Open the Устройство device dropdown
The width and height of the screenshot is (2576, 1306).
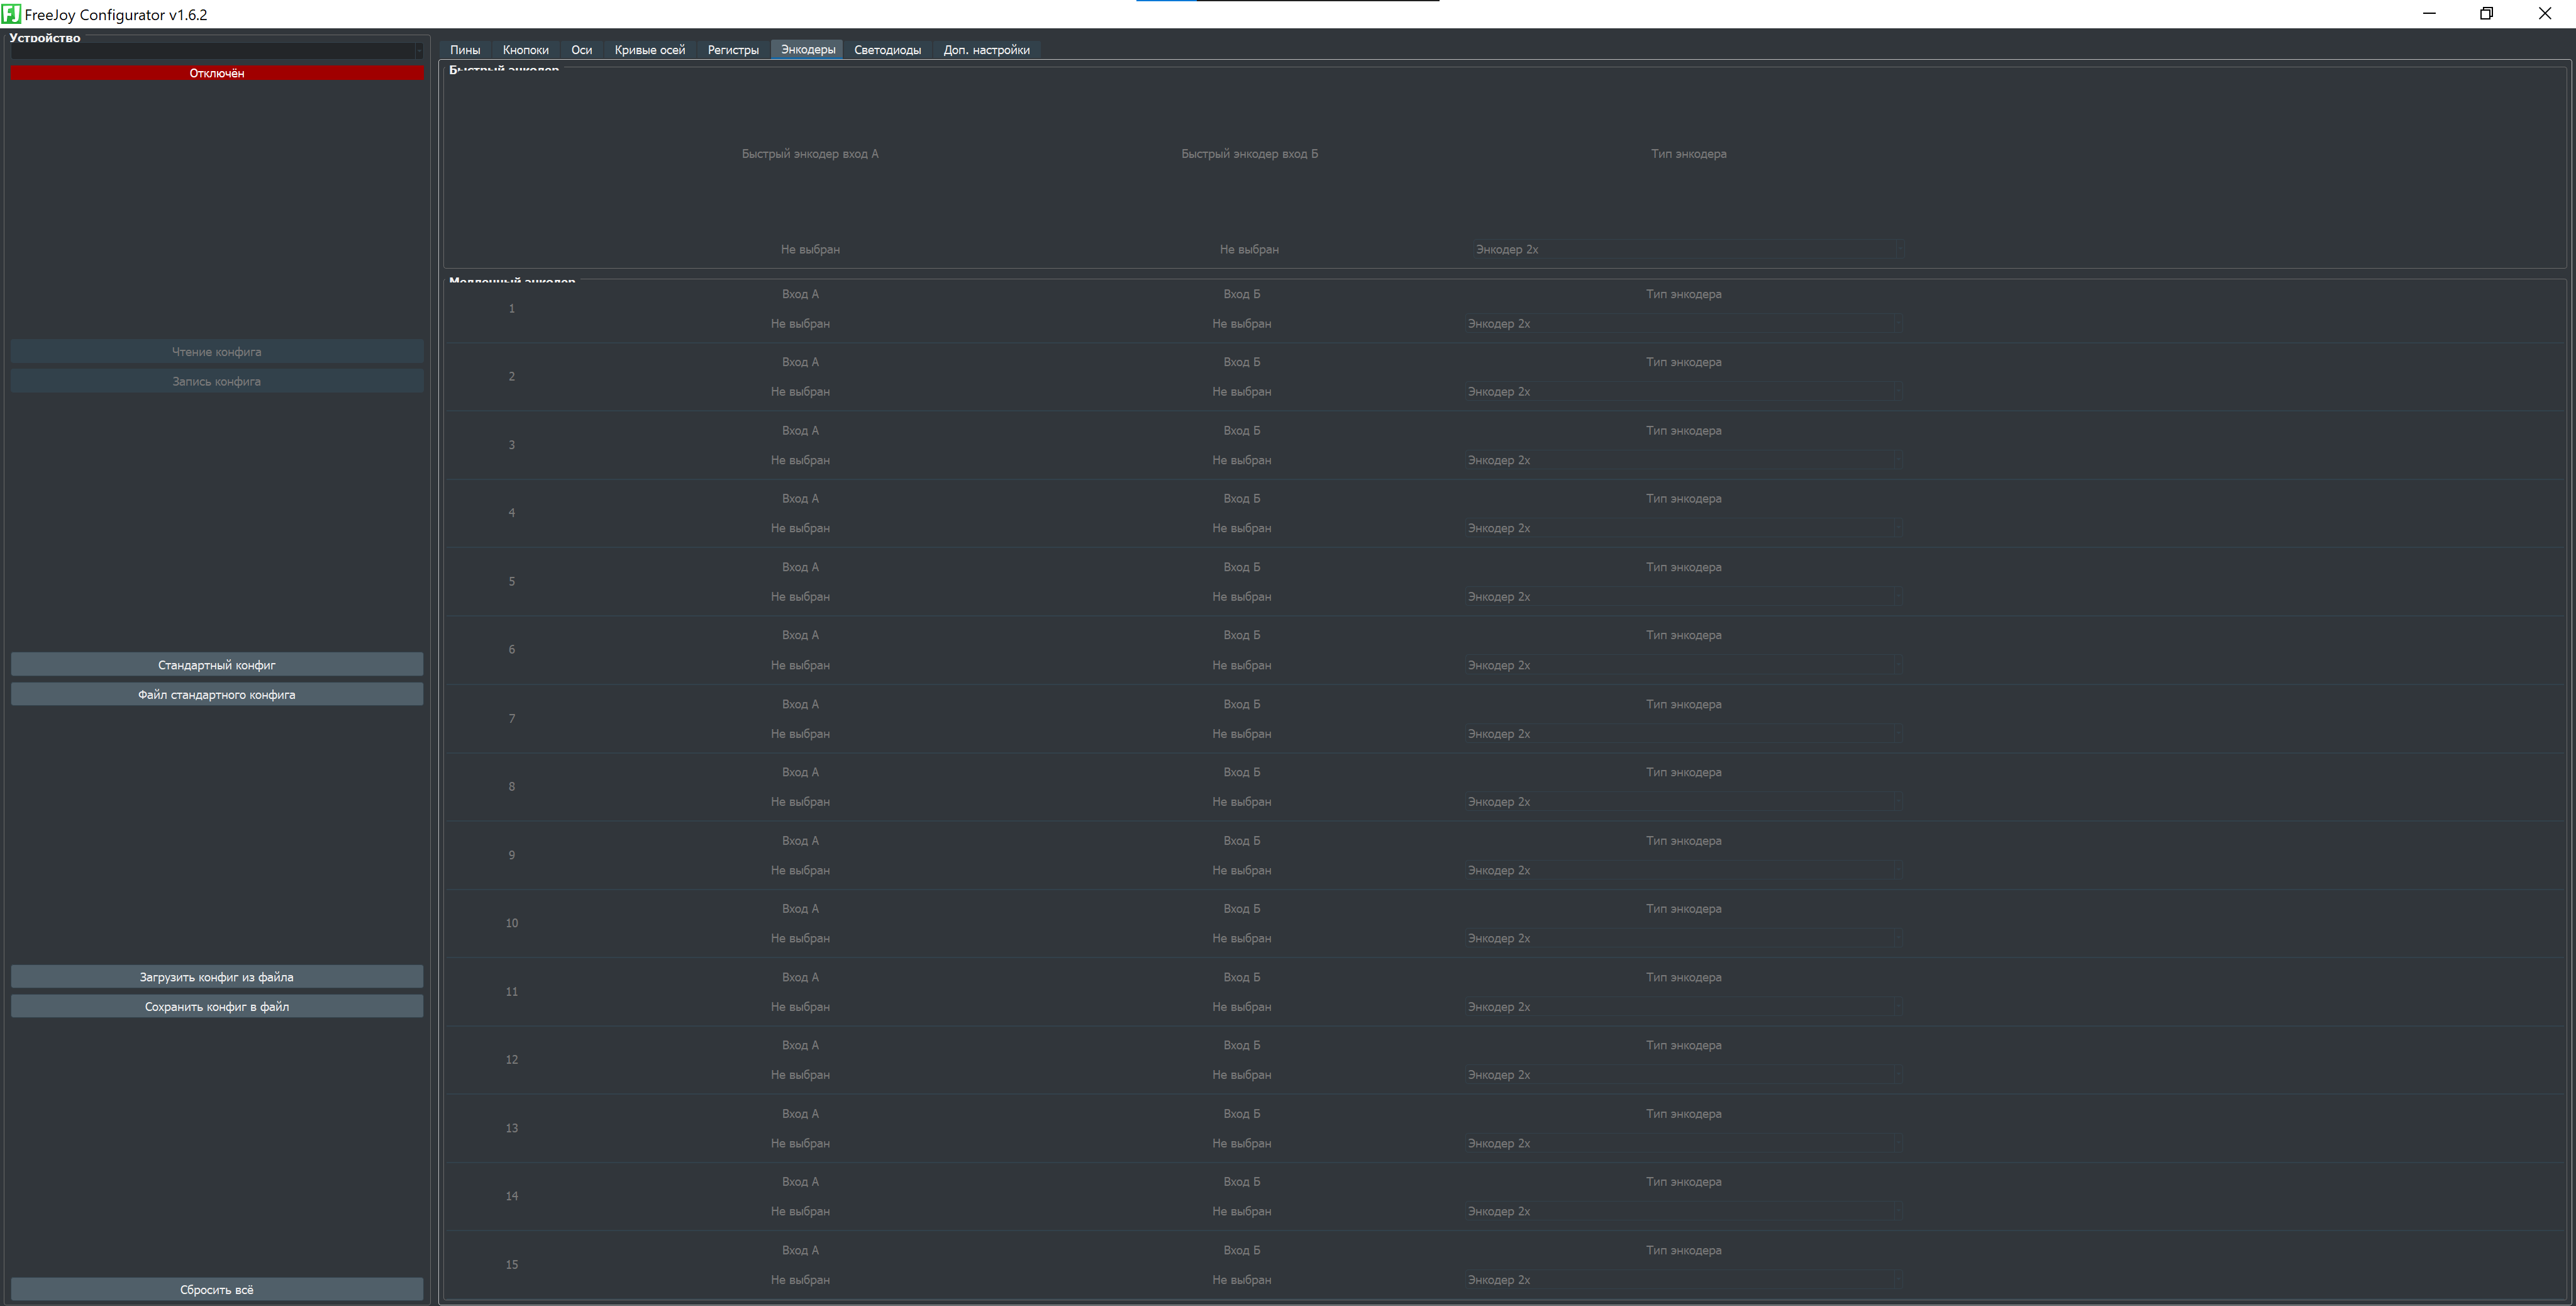[x=217, y=51]
